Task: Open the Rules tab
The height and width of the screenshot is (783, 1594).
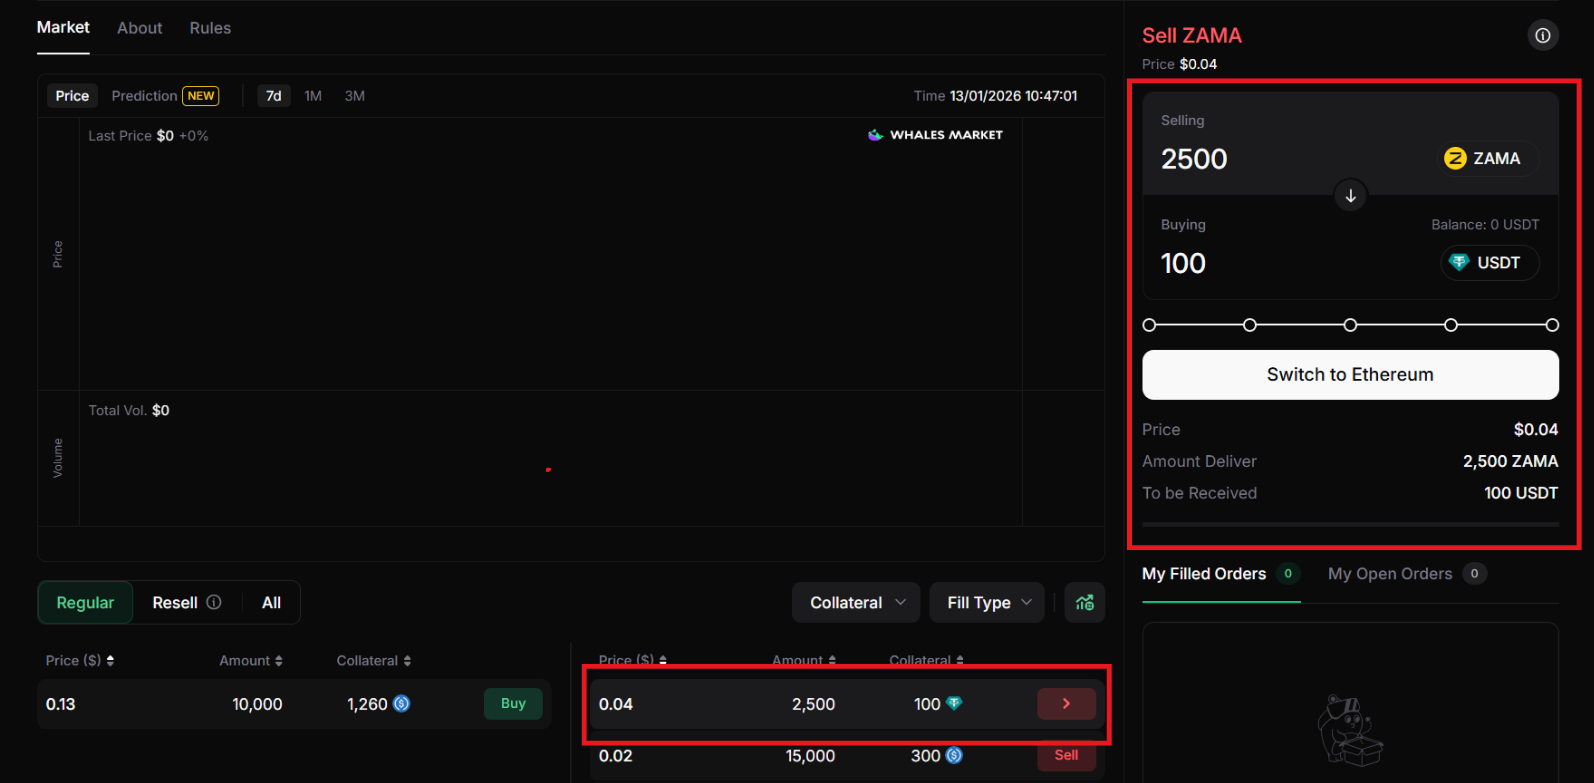Action: click(210, 28)
